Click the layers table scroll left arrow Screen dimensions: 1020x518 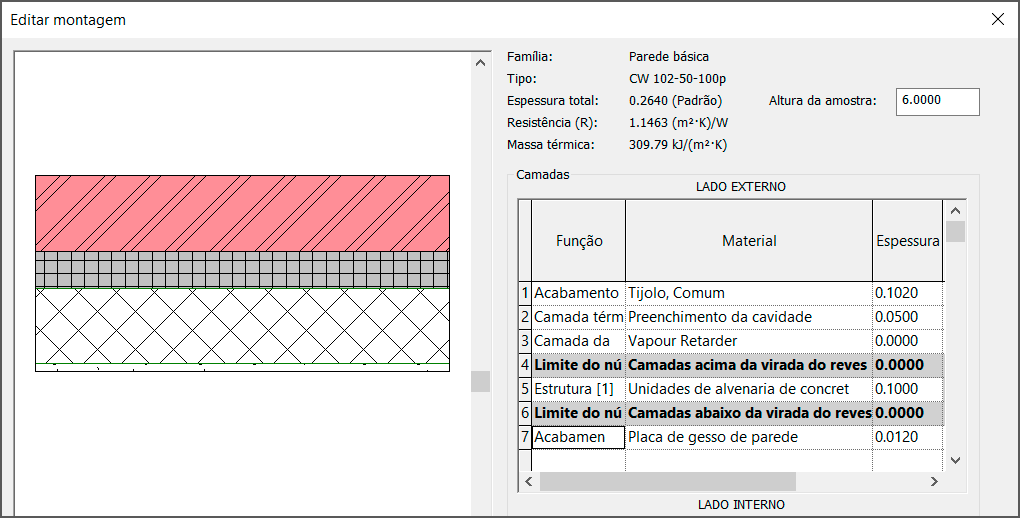click(x=527, y=481)
